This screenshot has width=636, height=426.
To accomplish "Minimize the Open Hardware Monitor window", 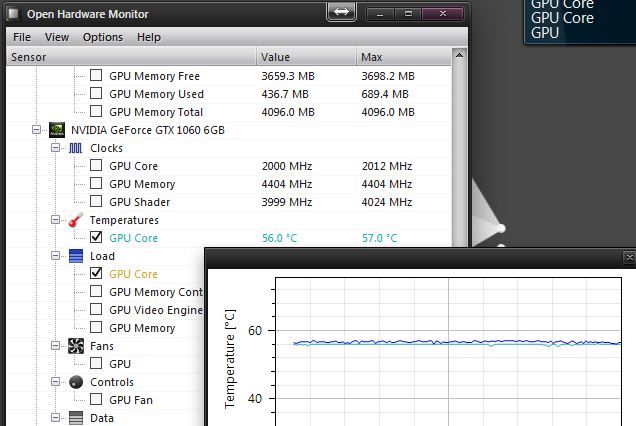I will click(380, 14).
